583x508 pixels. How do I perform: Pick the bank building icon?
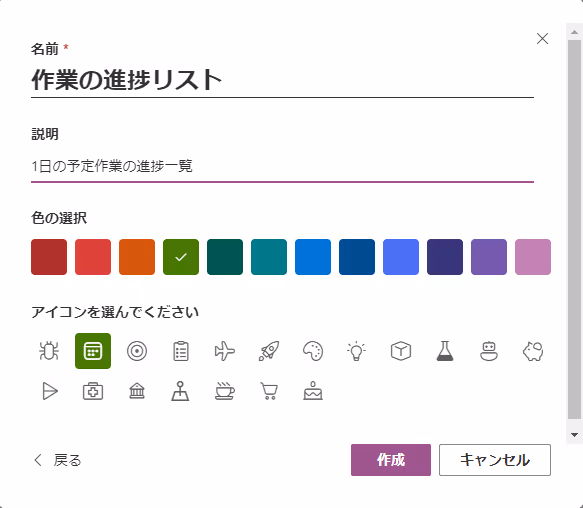tap(137, 391)
